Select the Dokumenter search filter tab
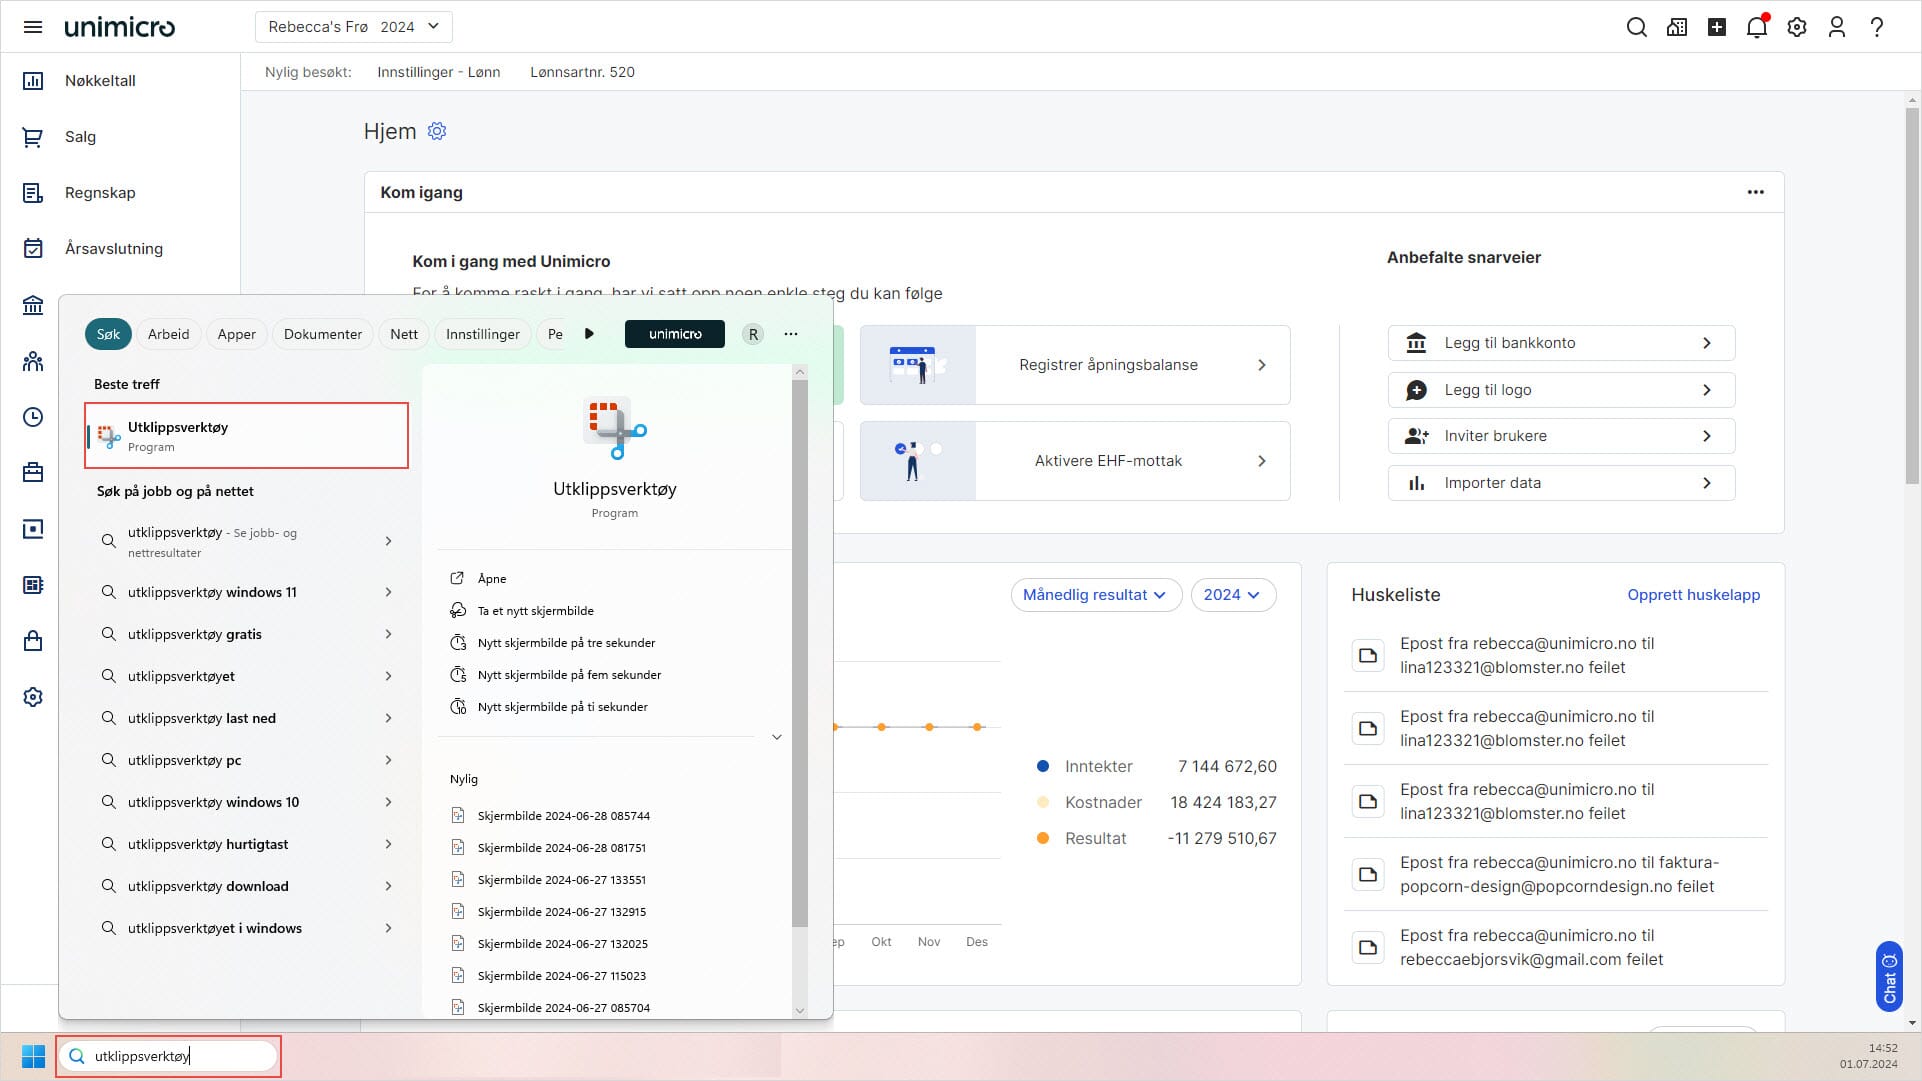This screenshot has width=1922, height=1081. coord(322,334)
